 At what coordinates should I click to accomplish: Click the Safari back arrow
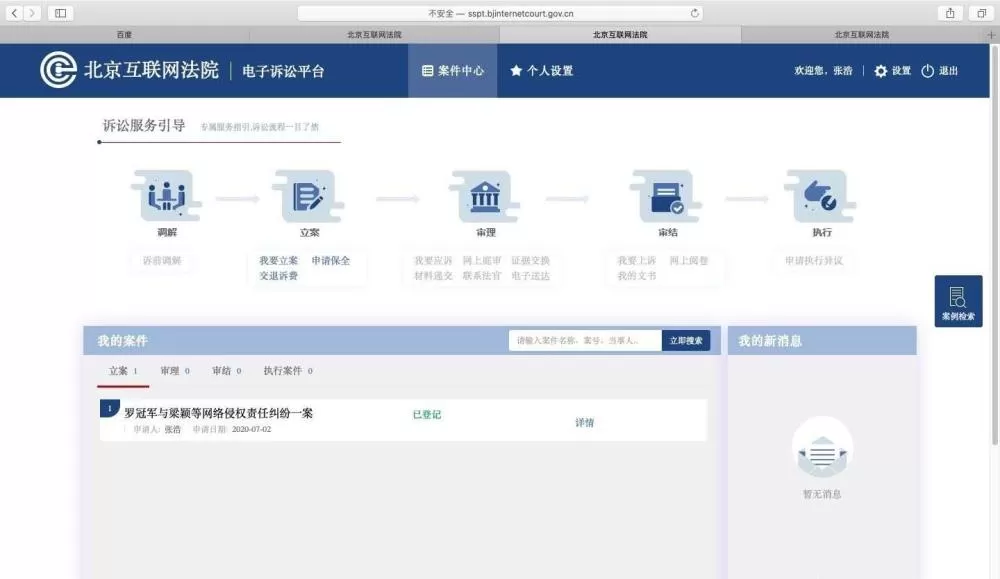(x=14, y=13)
